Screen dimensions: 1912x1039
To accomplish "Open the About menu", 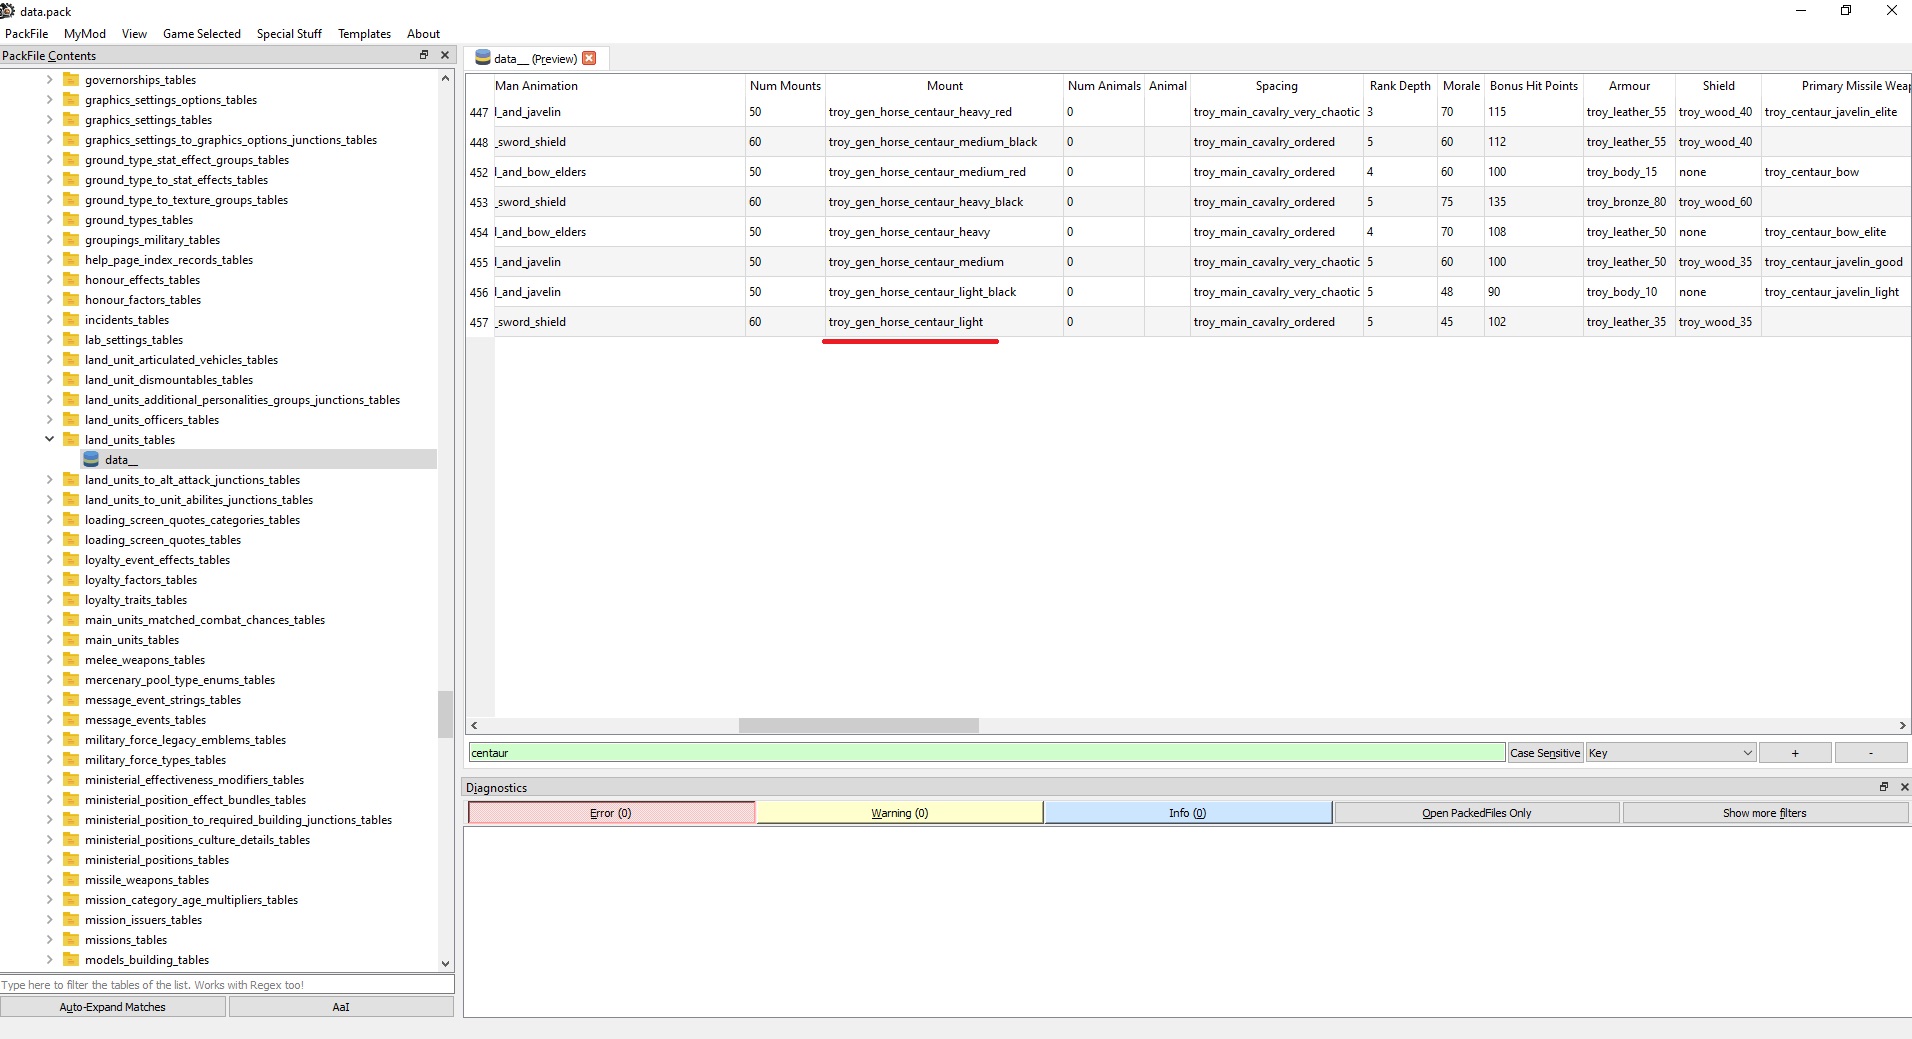I will point(423,33).
